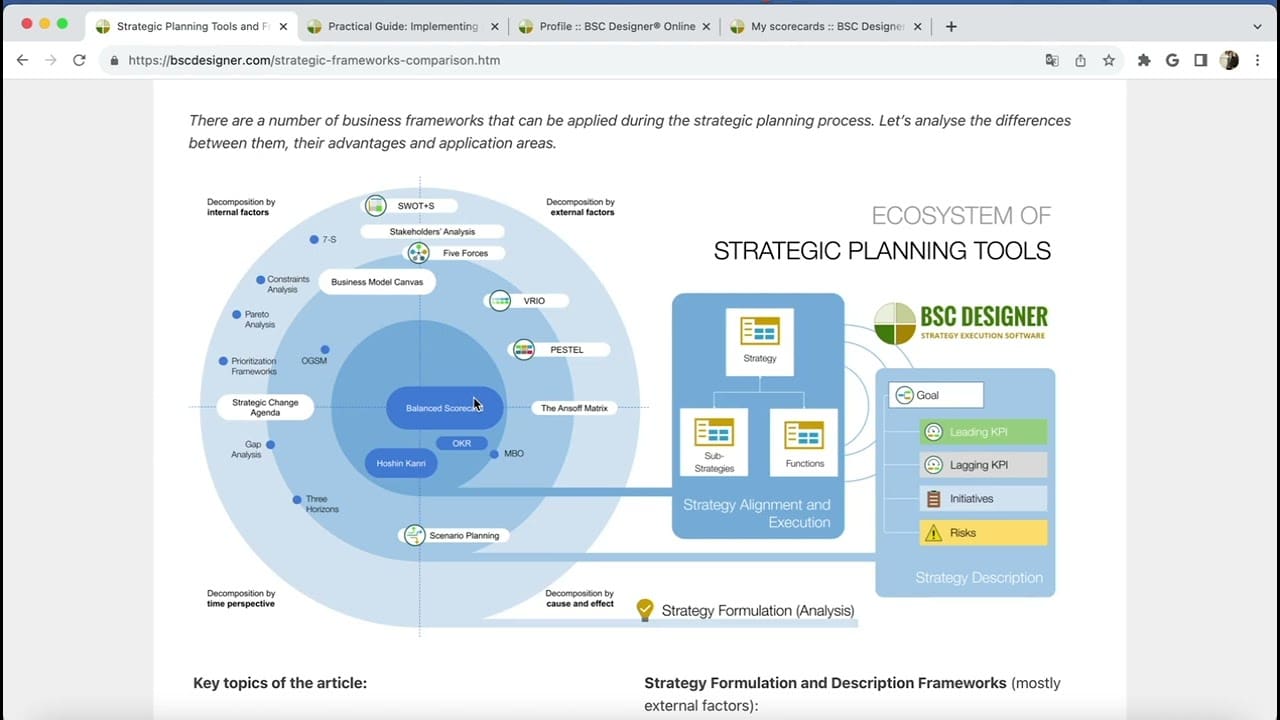Viewport: 1280px width, 720px height.
Task: Click the Balanced Scorecard bubble
Action: pyautogui.click(x=444, y=408)
